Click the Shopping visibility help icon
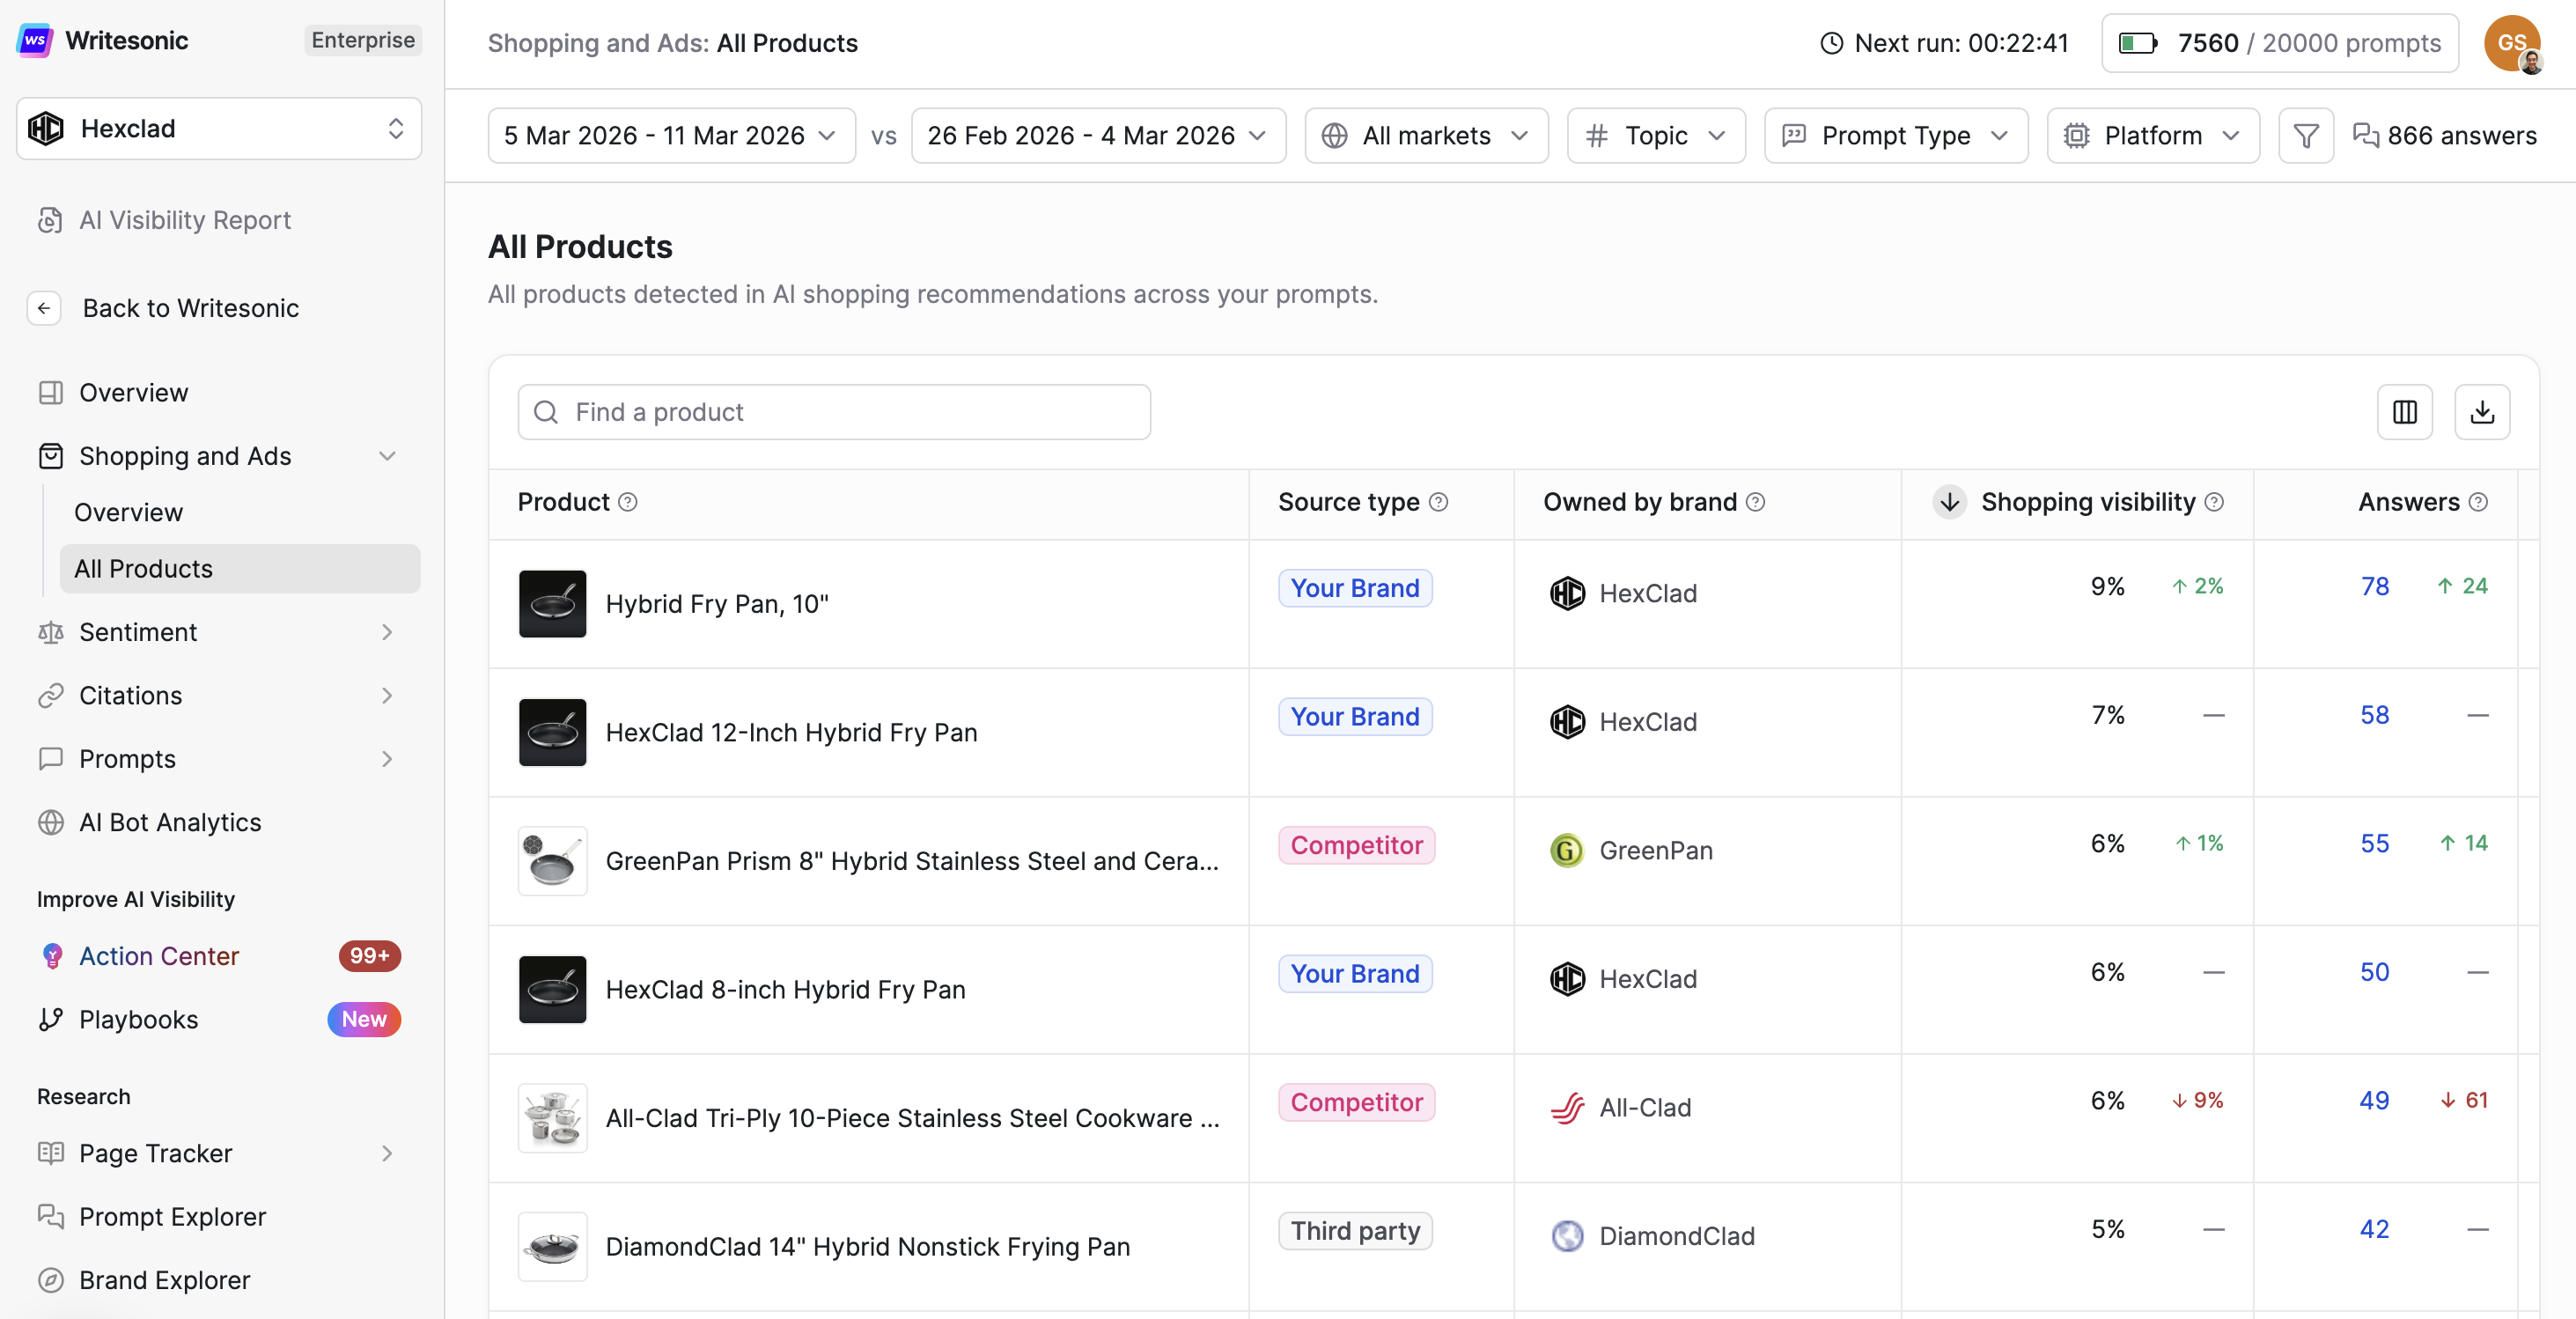The width and height of the screenshot is (2576, 1319). [x=2214, y=502]
